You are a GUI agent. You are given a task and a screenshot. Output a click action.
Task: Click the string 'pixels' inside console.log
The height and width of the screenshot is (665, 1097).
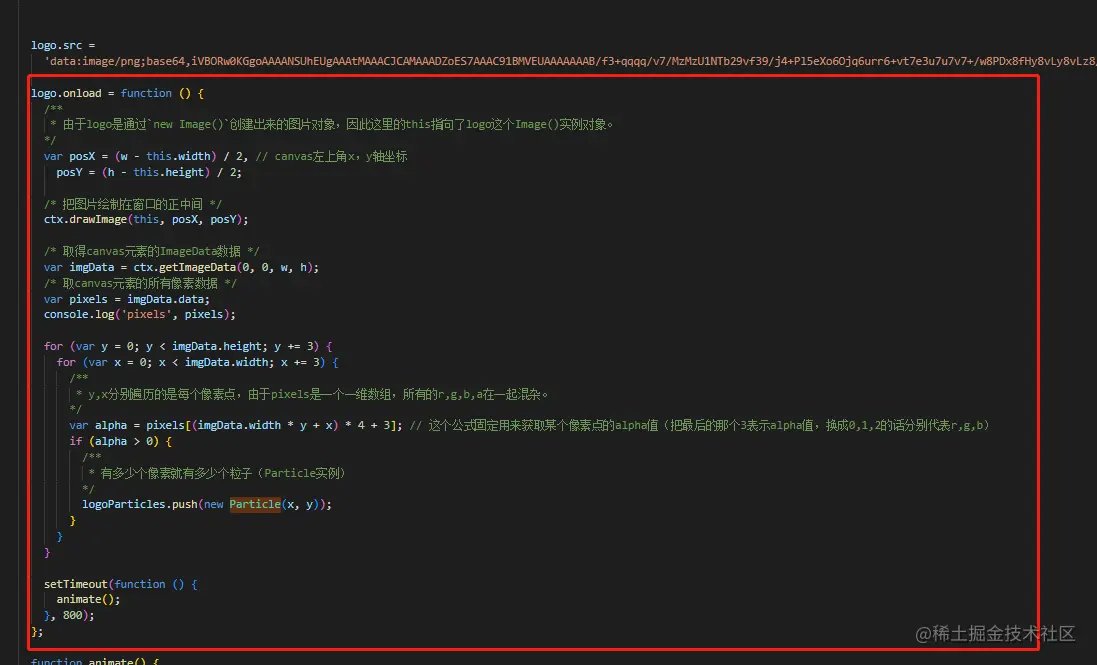pos(146,315)
